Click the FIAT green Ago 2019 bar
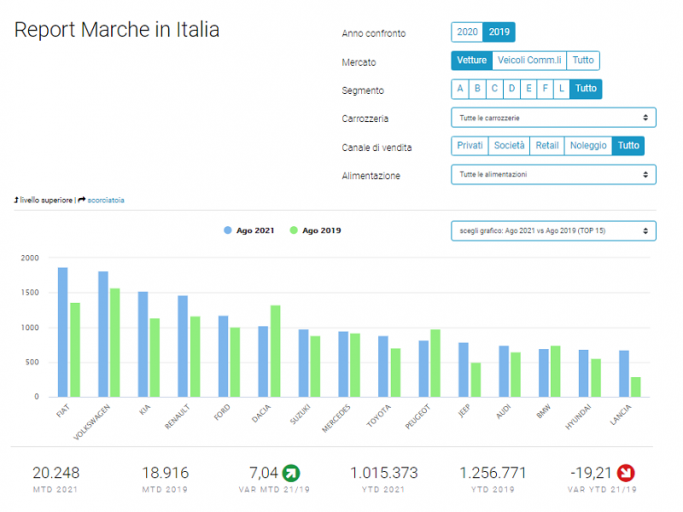Image resolution: width=683 pixels, height=512 pixels. [x=75, y=350]
